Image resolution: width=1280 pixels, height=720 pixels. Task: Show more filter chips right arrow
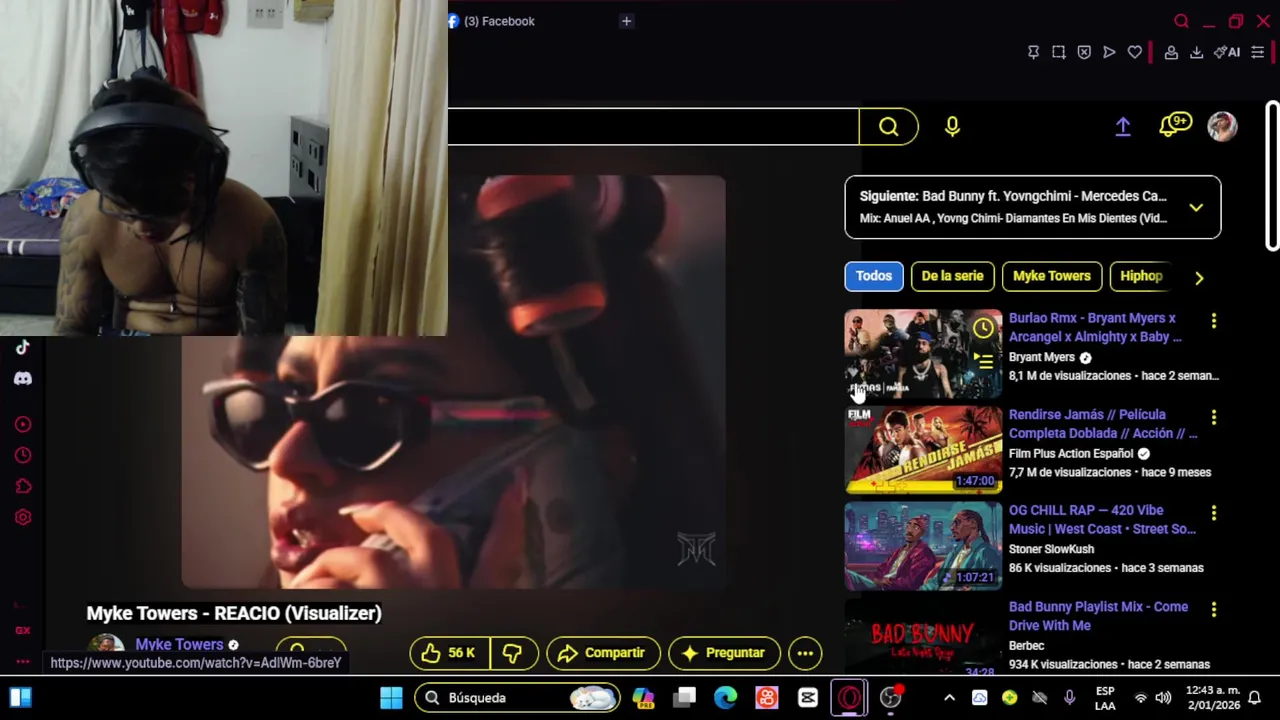tap(1199, 277)
